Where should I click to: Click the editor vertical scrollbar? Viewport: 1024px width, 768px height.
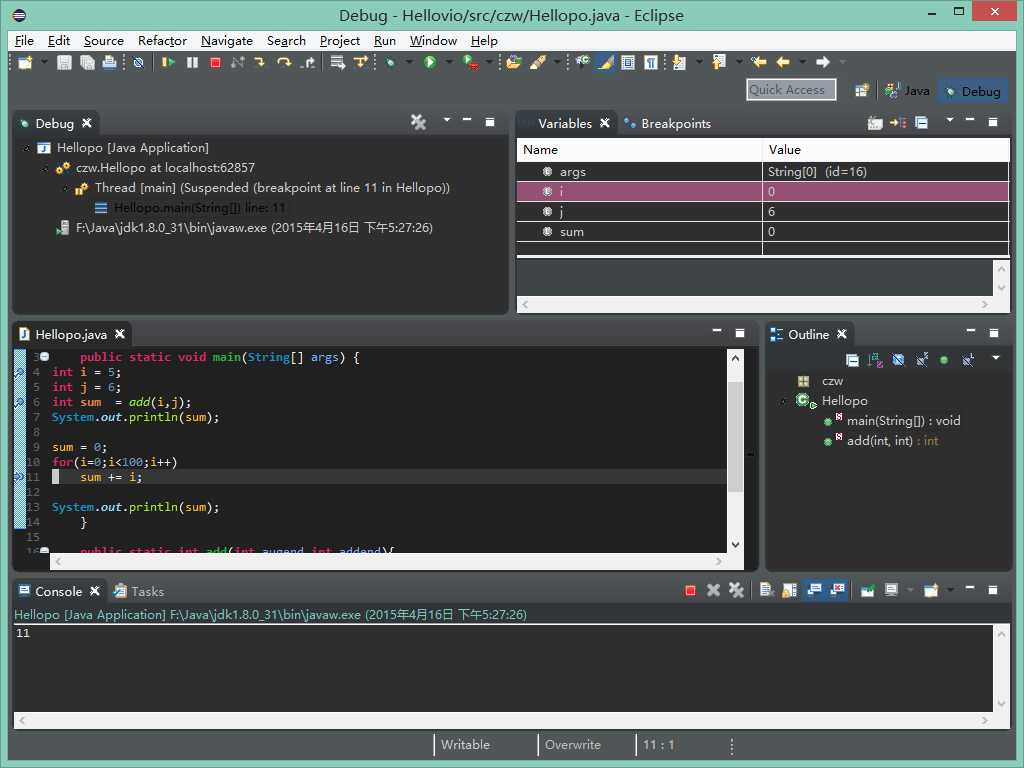coord(735,451)
